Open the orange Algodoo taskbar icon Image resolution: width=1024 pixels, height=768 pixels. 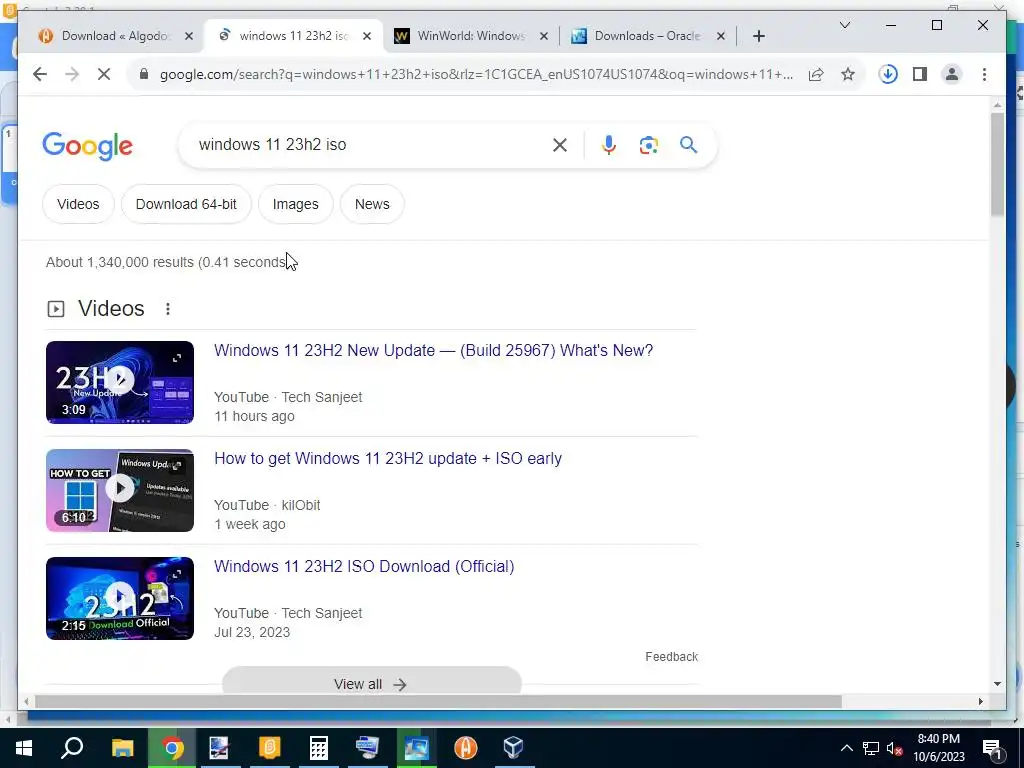[x=466, y=748]
